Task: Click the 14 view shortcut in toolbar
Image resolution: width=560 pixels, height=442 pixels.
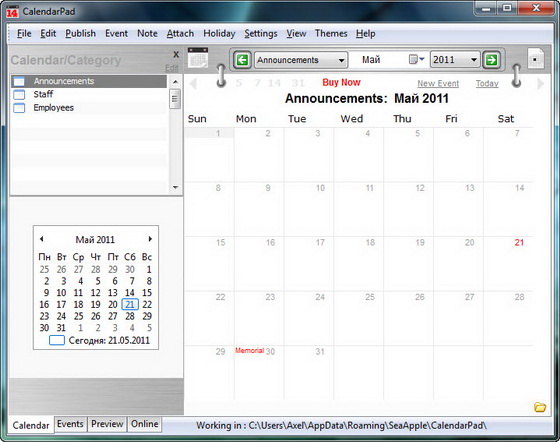Action: pyautogui.click(x=274, y=83)
